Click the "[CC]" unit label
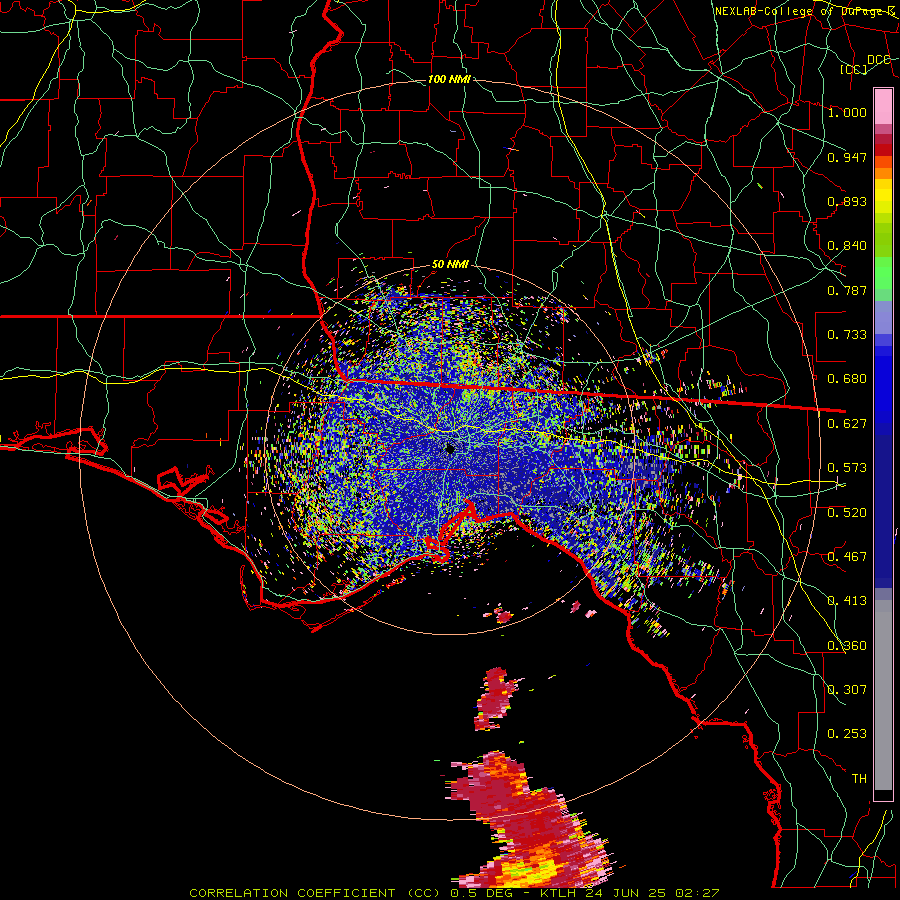Screen dimensions: 900x900 pos(854,69)
